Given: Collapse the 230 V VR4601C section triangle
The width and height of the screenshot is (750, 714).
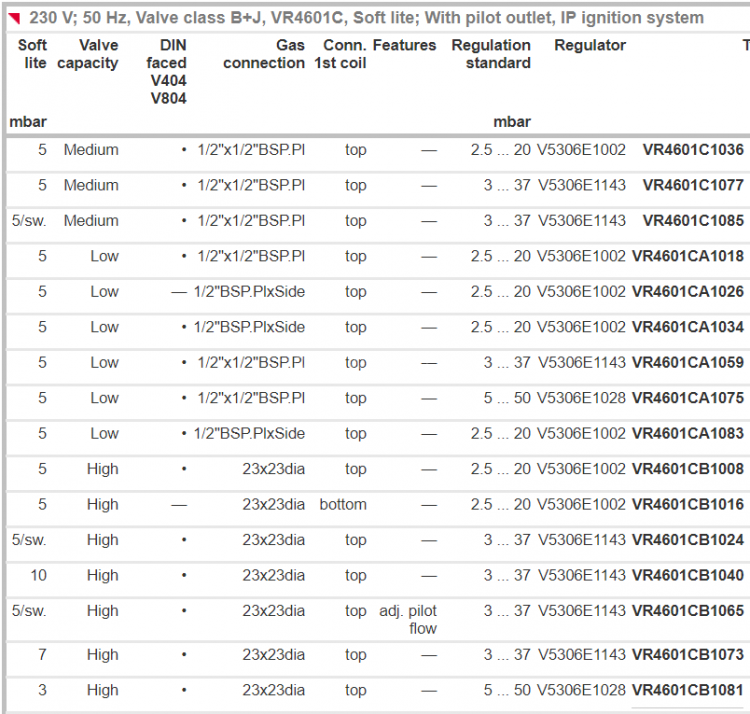Looking at the screenshot, I should pos(15,18).
